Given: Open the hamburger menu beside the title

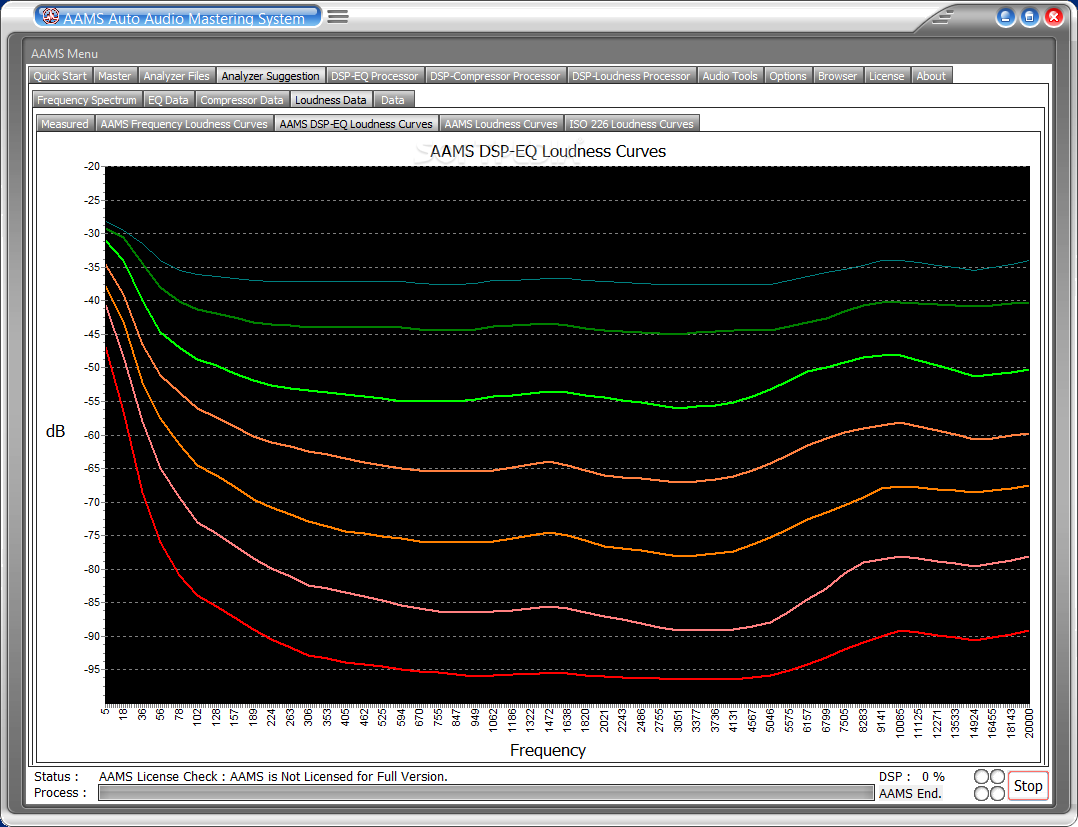Looking at the screenshot, I should (338, 16).
